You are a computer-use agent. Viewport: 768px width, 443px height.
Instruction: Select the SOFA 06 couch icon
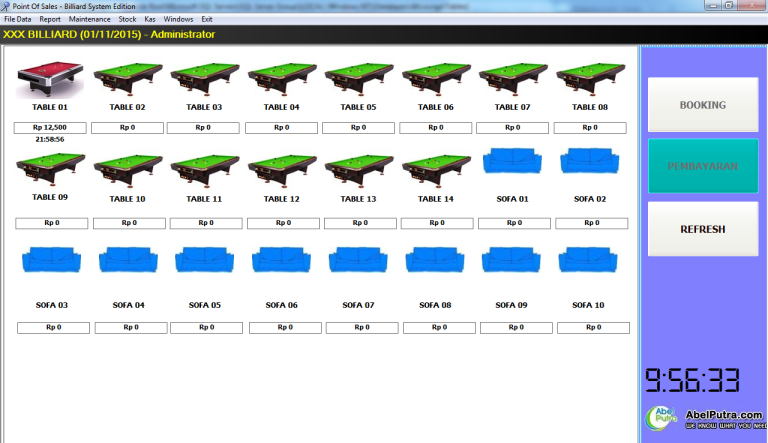281,260
